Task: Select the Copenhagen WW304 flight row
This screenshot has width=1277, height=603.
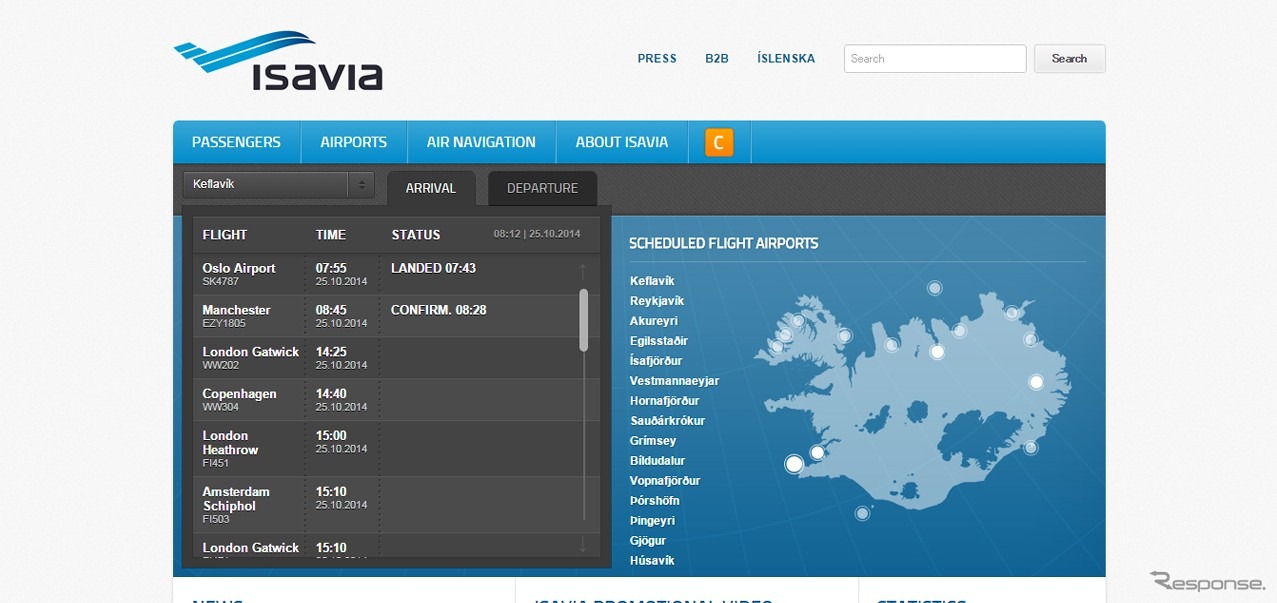Action: pos(396,400)
